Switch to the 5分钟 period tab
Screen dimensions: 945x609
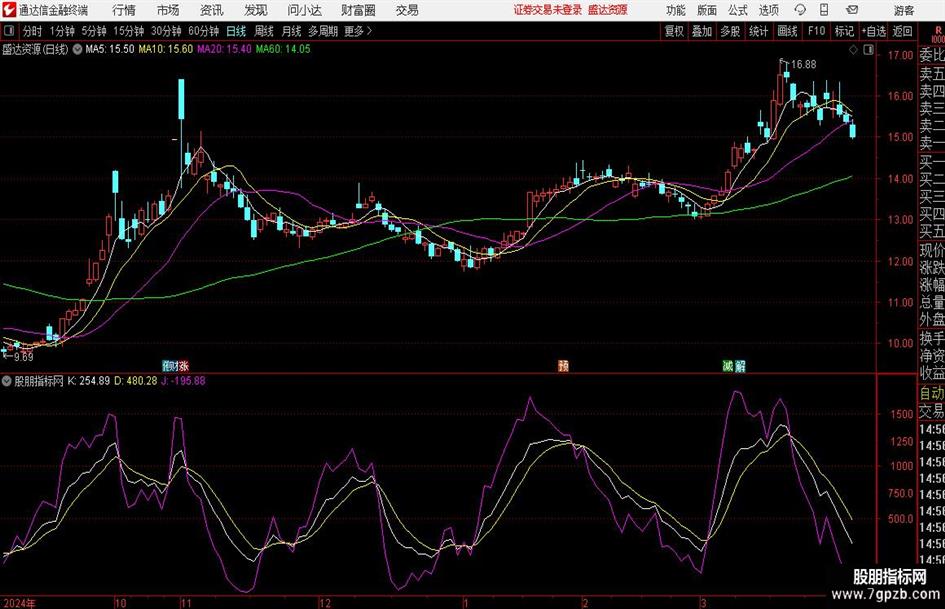coord(94,31)
